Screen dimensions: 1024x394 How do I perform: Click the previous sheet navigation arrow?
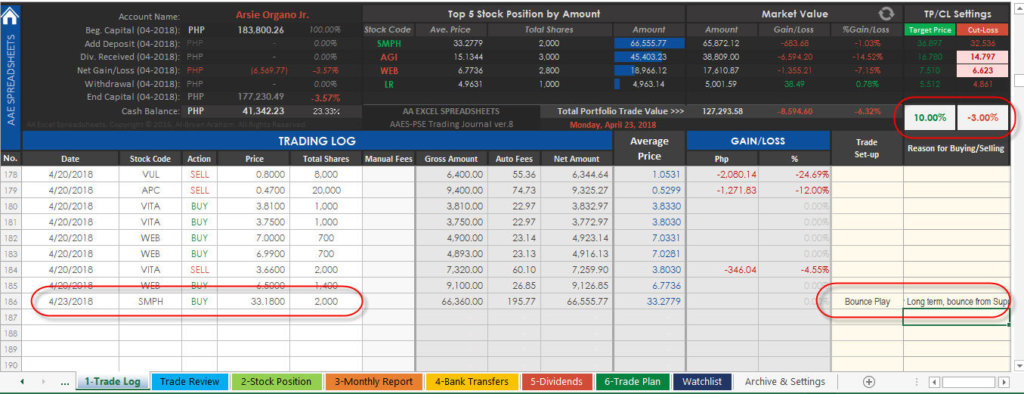23,382
